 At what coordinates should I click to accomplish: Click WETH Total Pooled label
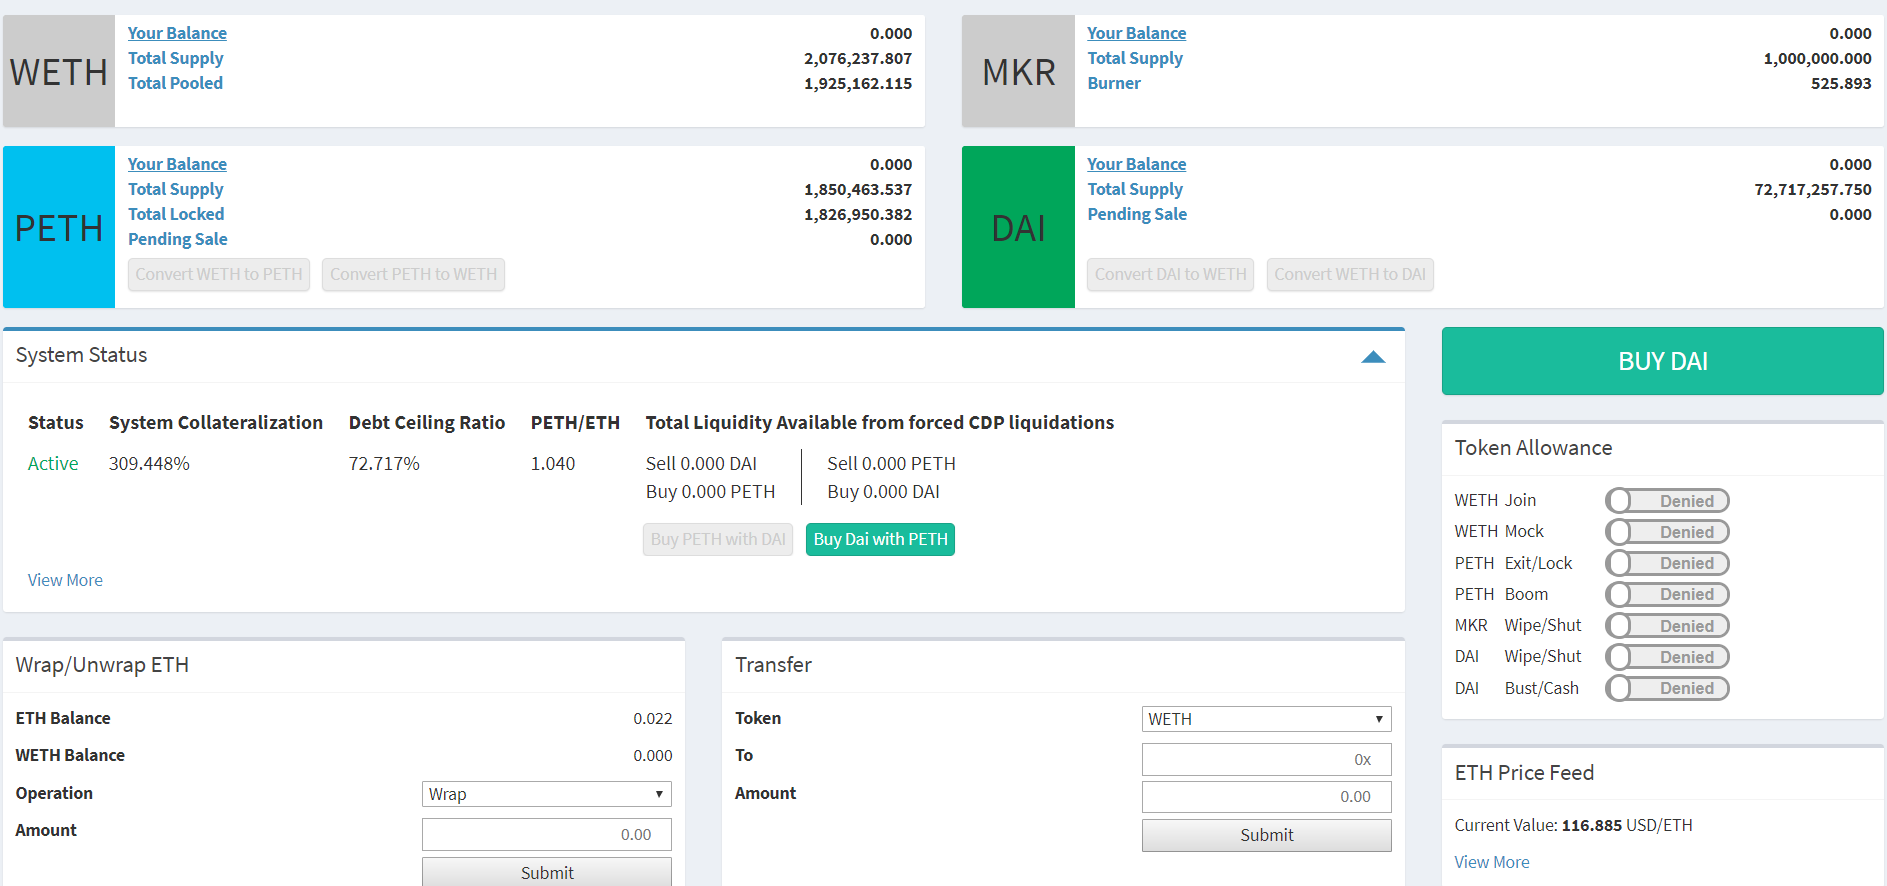pyautogui.click(x=175, y=83)
